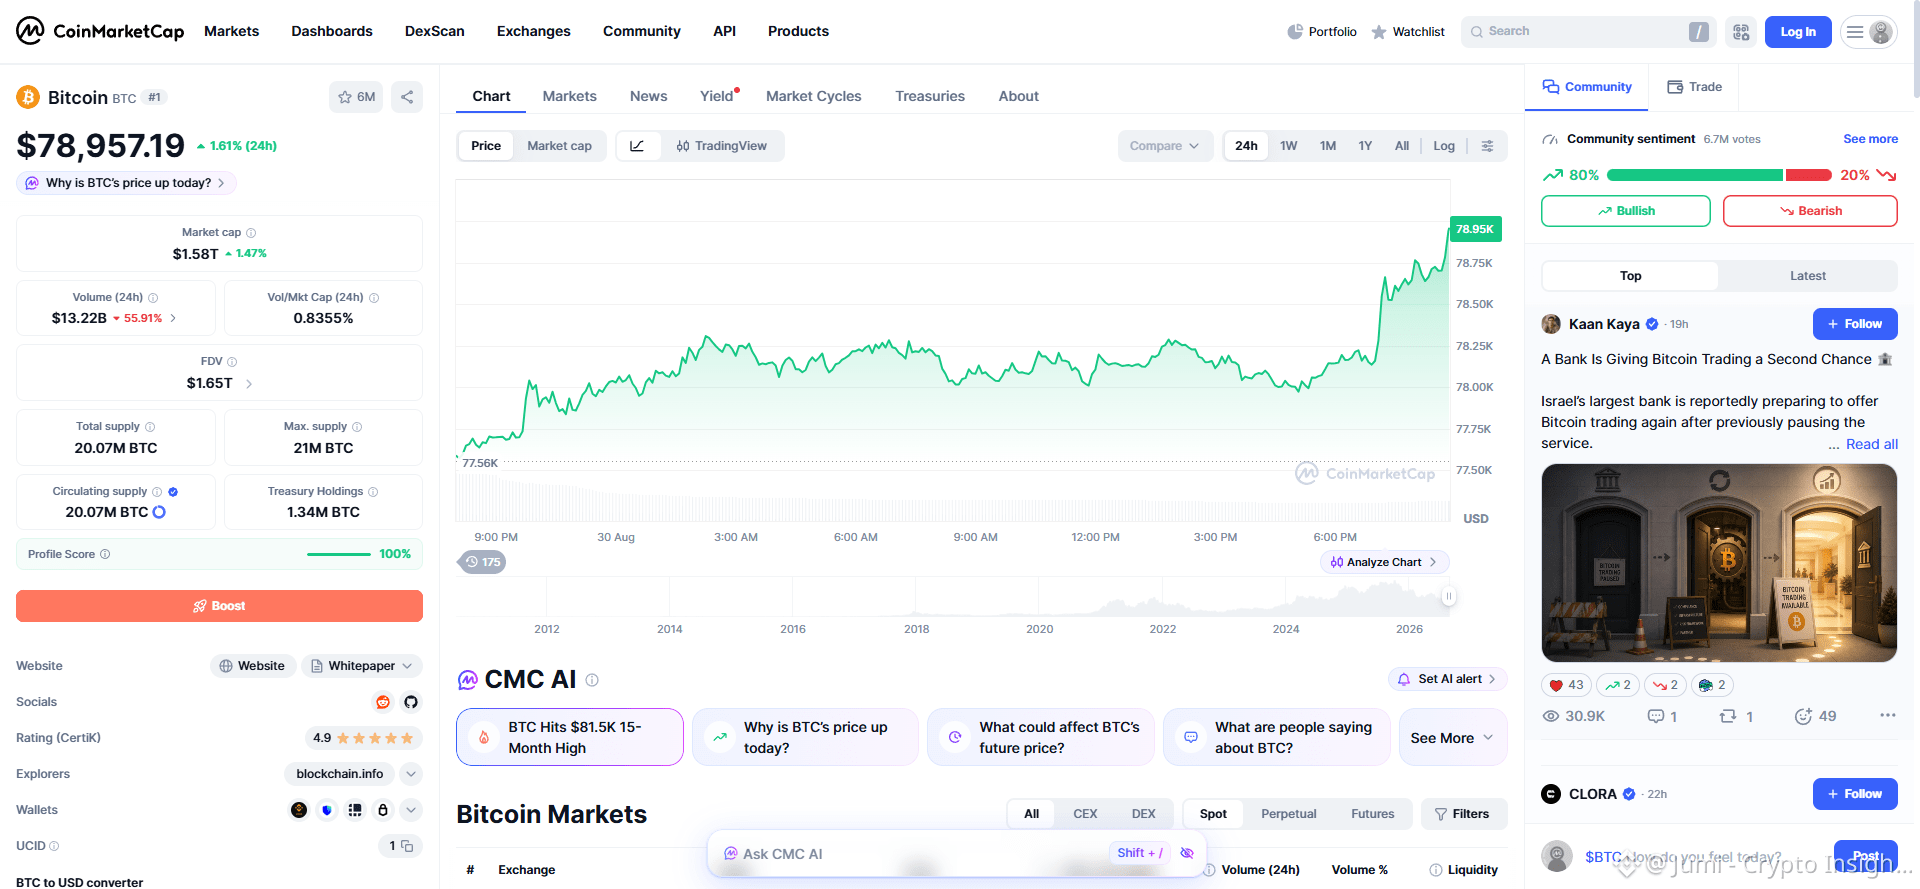Open the DexScan menu
Screen dimensions: 1920x889
pos(434,31)
